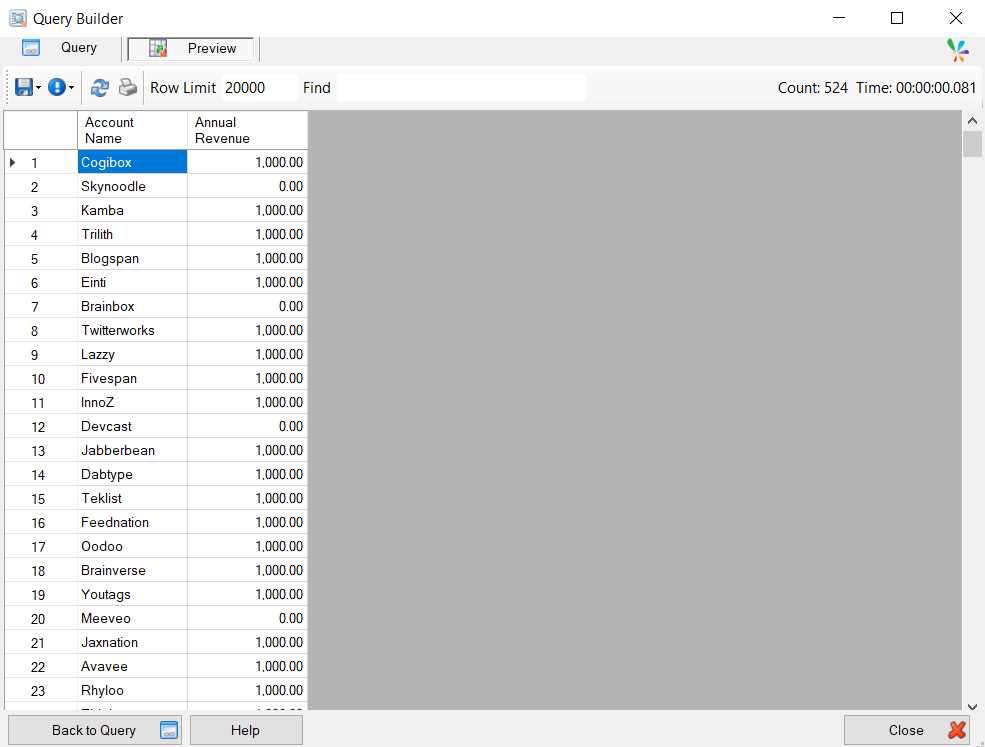Select the InnoZ cell
The image size is (985, 747).
(133, 402)
